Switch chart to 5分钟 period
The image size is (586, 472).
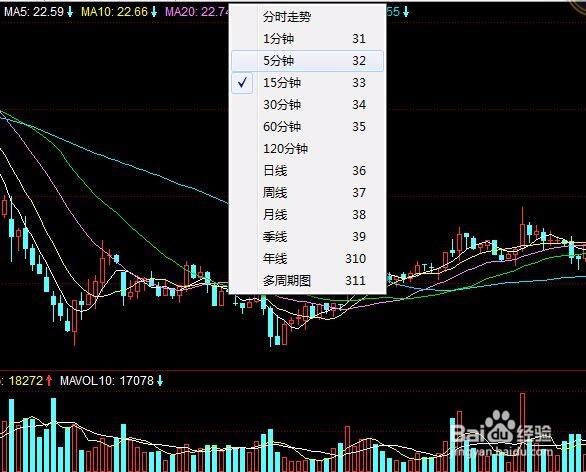pyautogui.click(x=307, y=61)
